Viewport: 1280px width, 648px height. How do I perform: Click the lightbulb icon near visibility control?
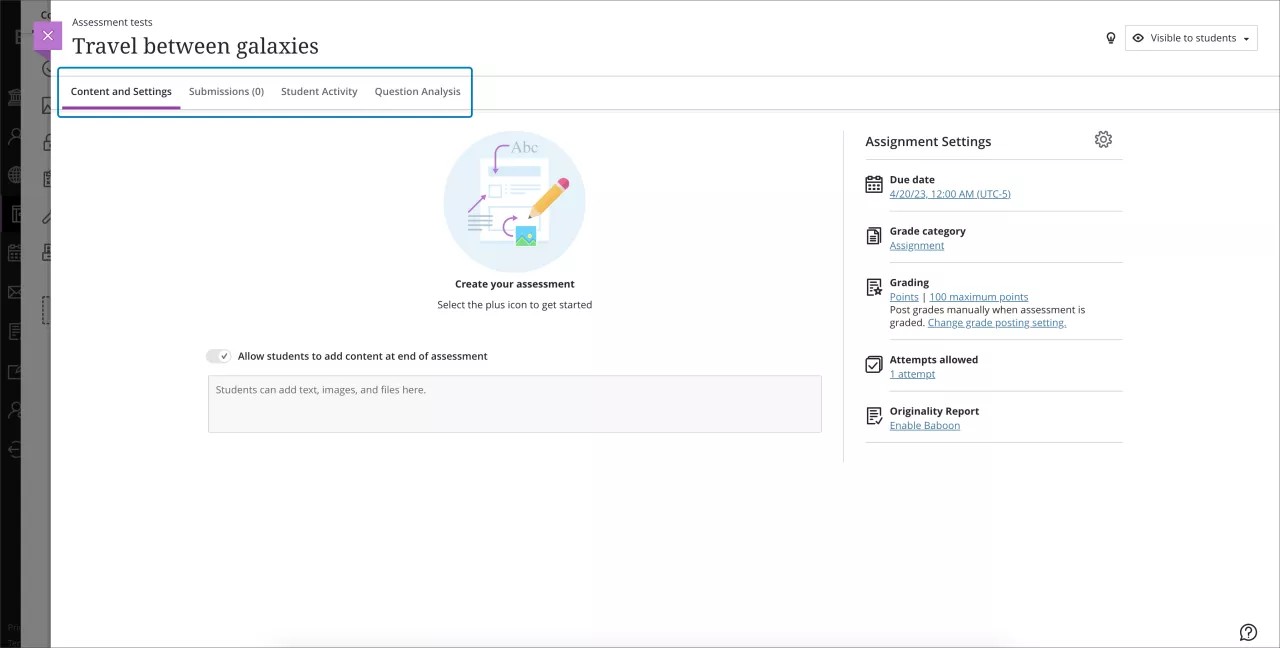point(1110,37)
